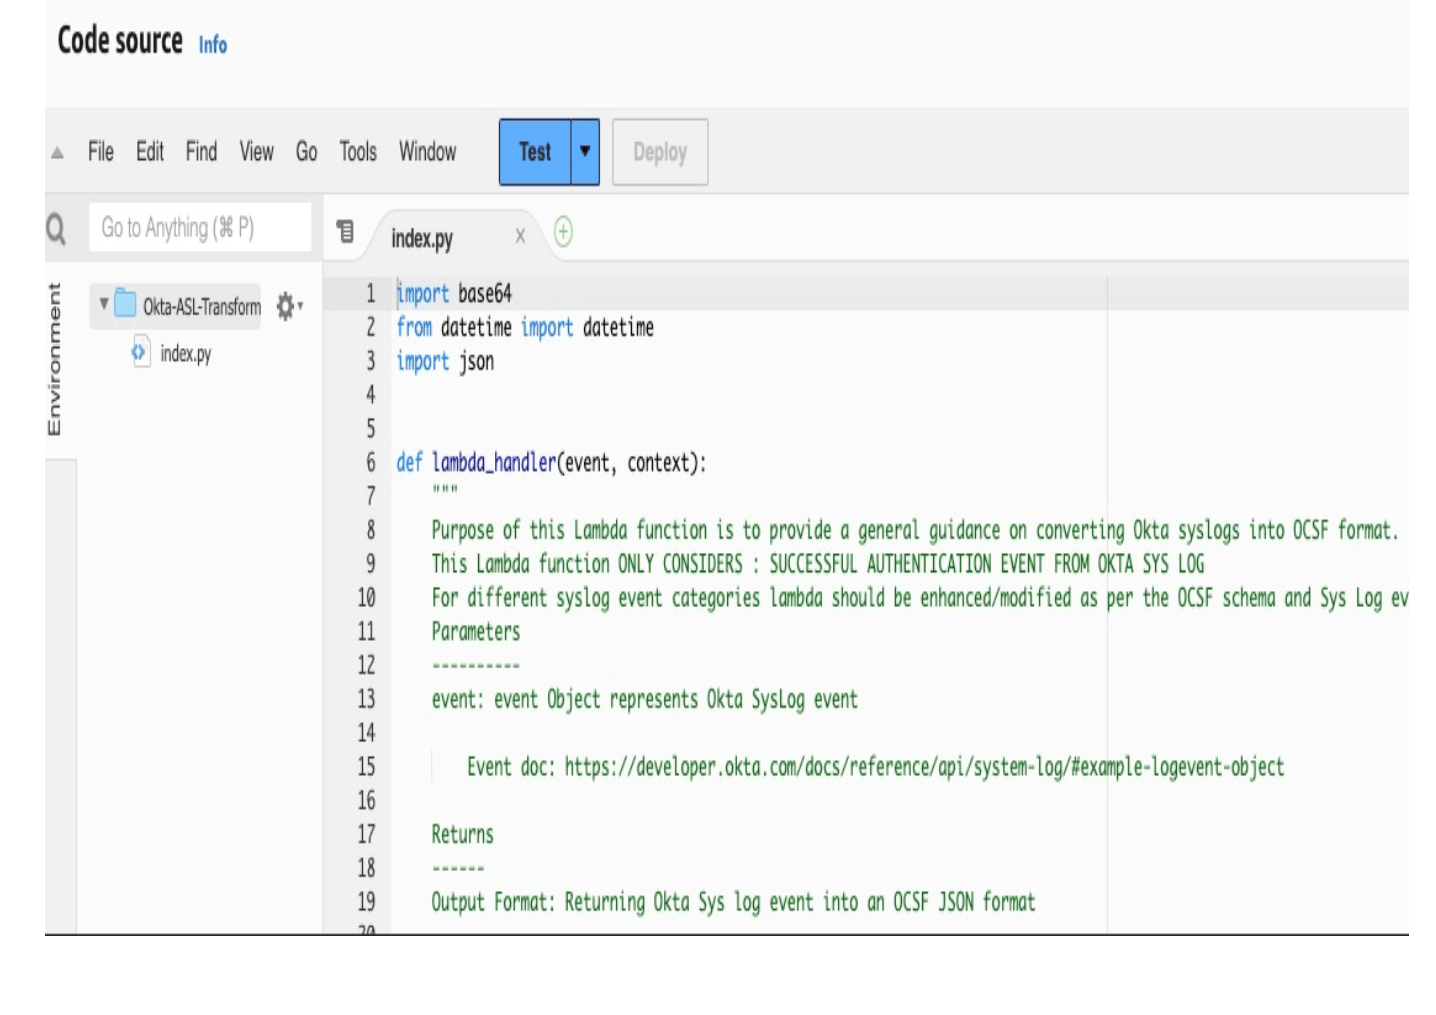Collapse the menu bar with triangle arrow

click(58, 153)
